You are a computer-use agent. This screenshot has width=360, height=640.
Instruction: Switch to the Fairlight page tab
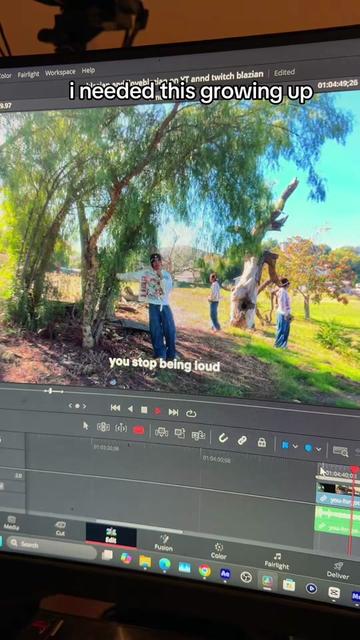pyautogui.click(x=277, y=561)
